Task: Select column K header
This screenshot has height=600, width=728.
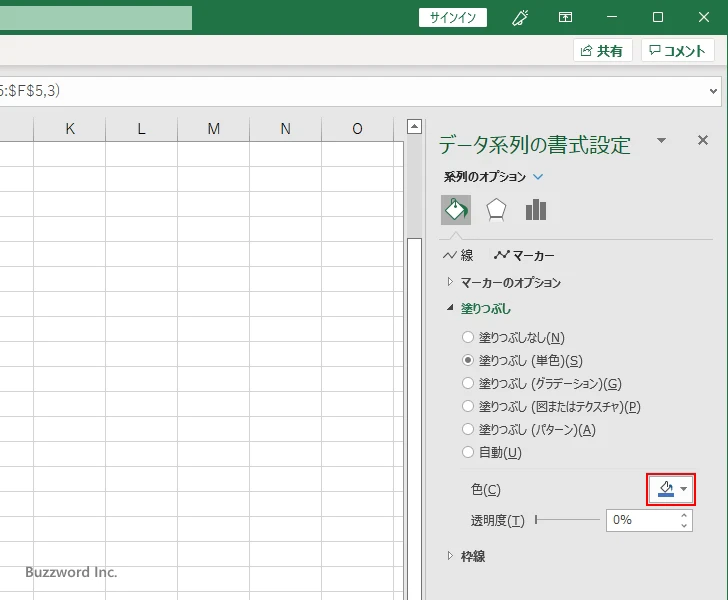Action: [x=70, y=129]
